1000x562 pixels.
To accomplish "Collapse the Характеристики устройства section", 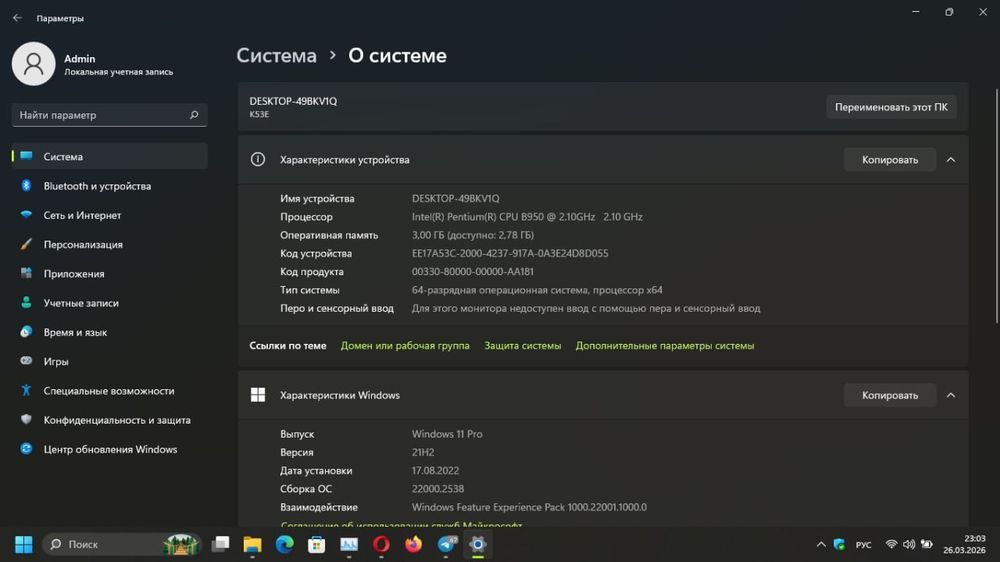I will (x=951, y=159).
